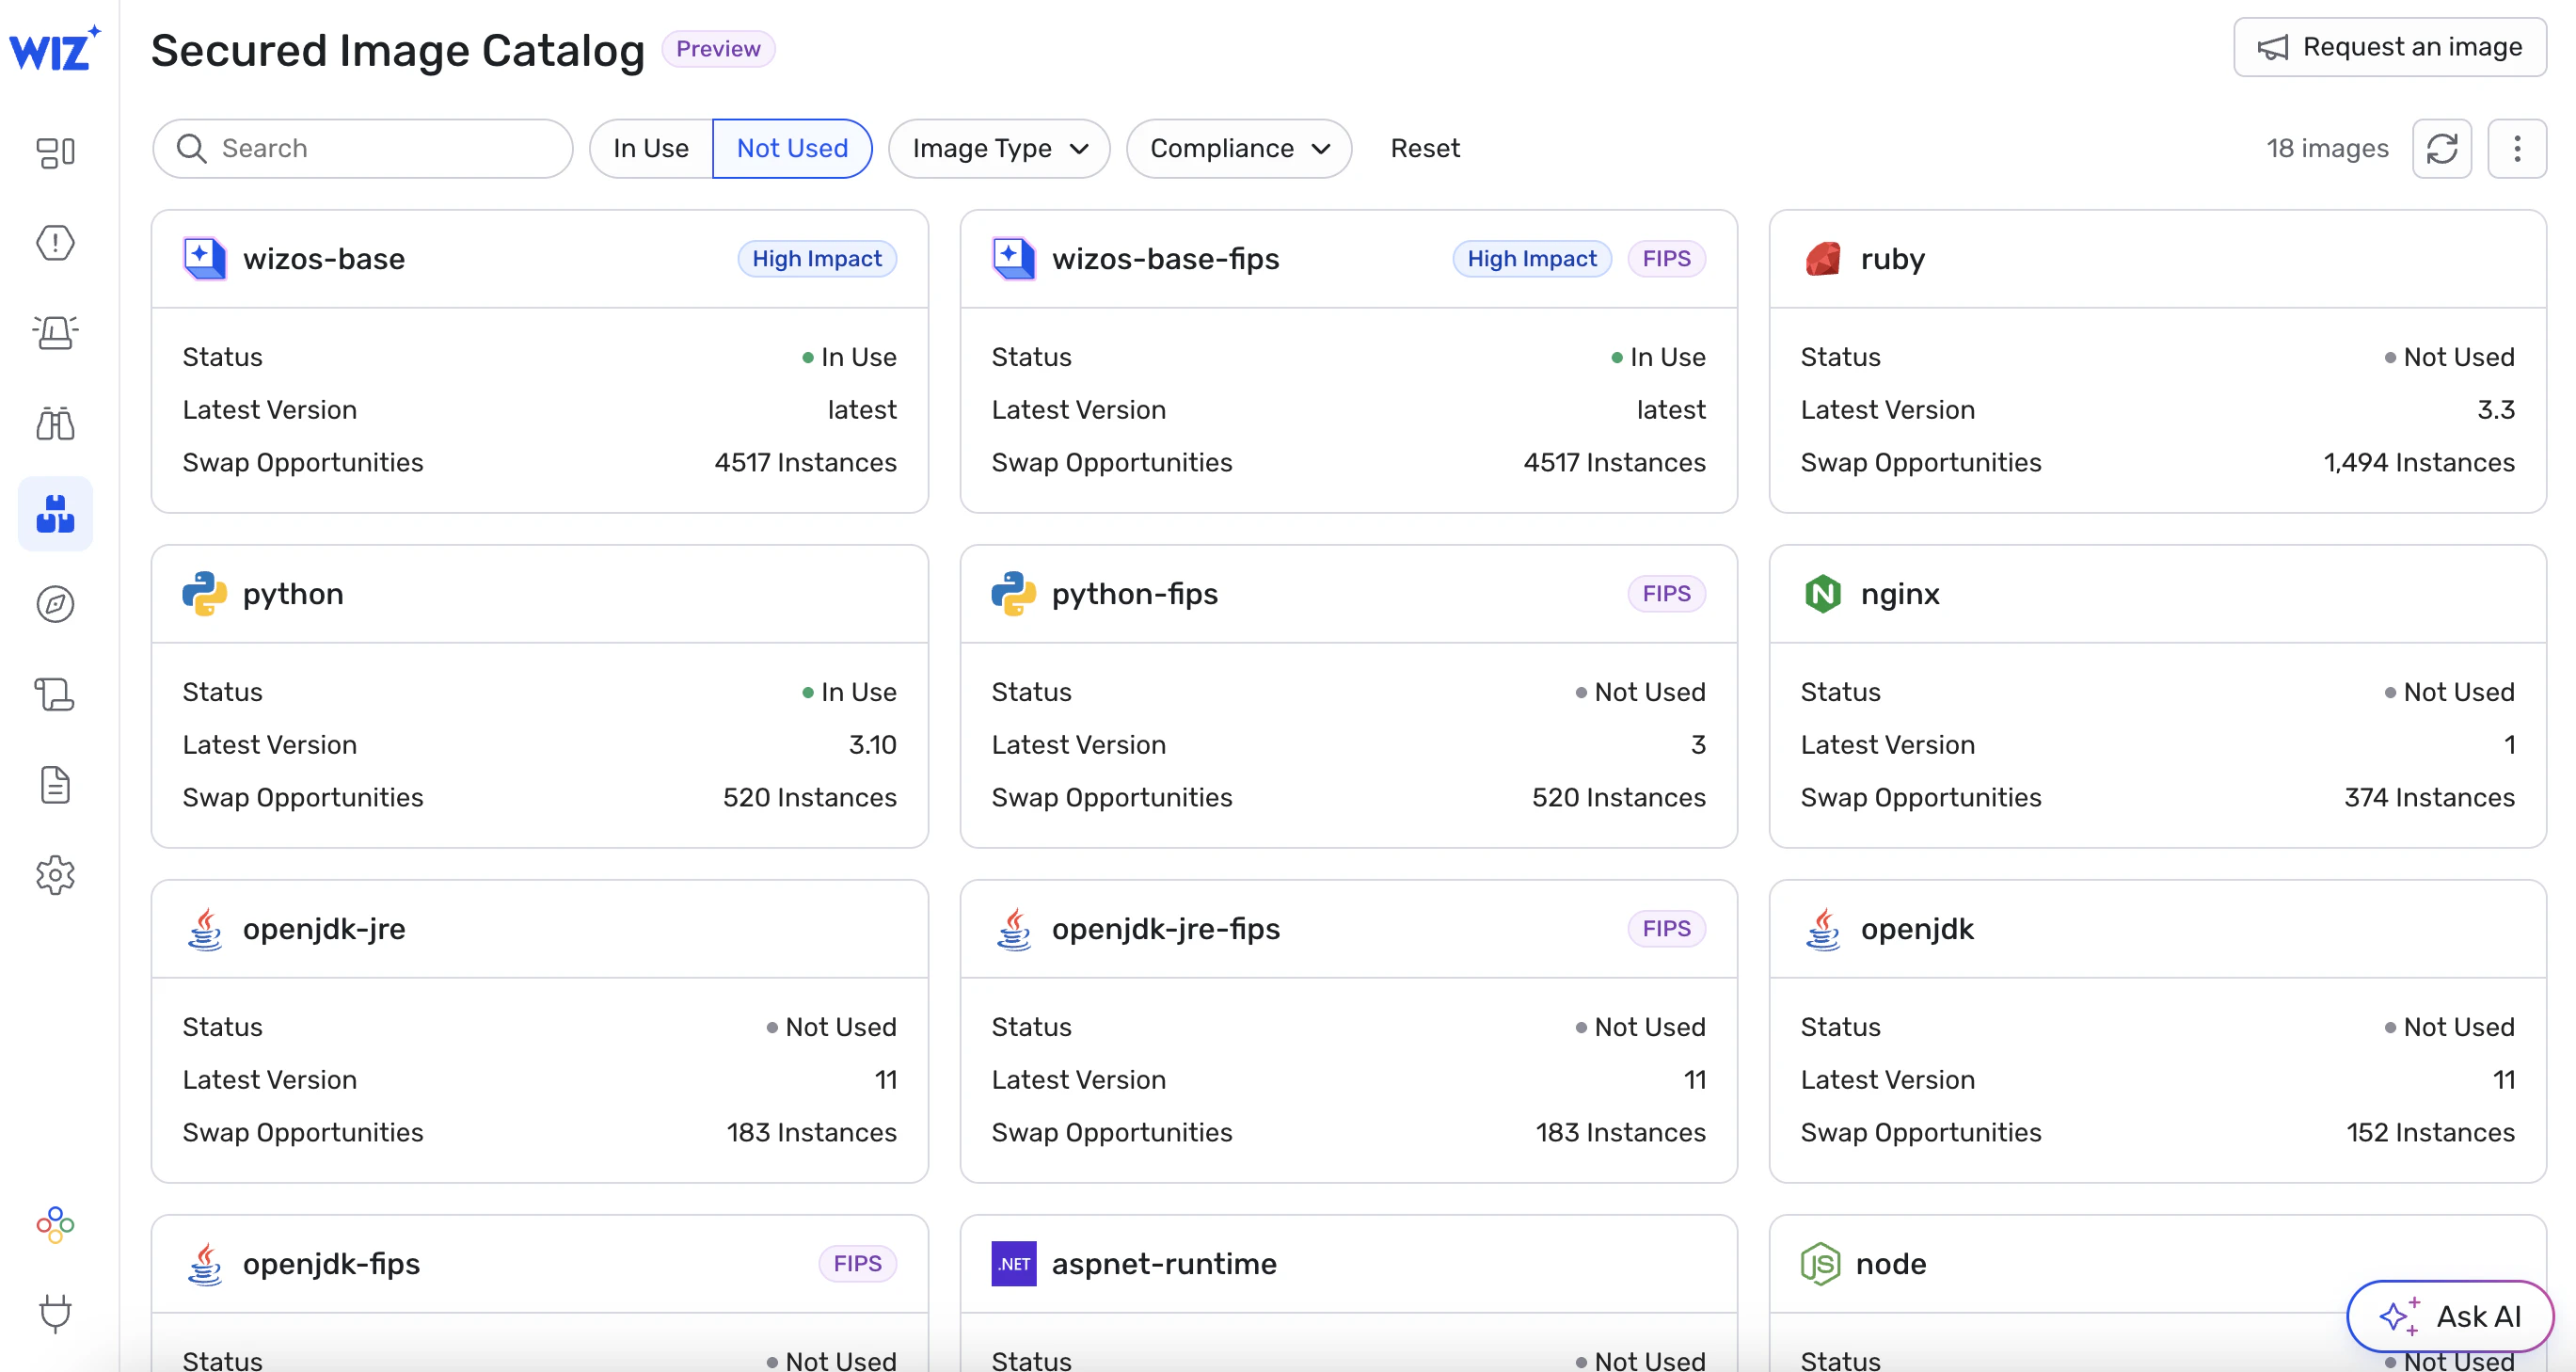Open the three-dot more options menu
The height and width of the screenshot is (1372, 2576).
pyautogui.click(x=2517, y=149)
